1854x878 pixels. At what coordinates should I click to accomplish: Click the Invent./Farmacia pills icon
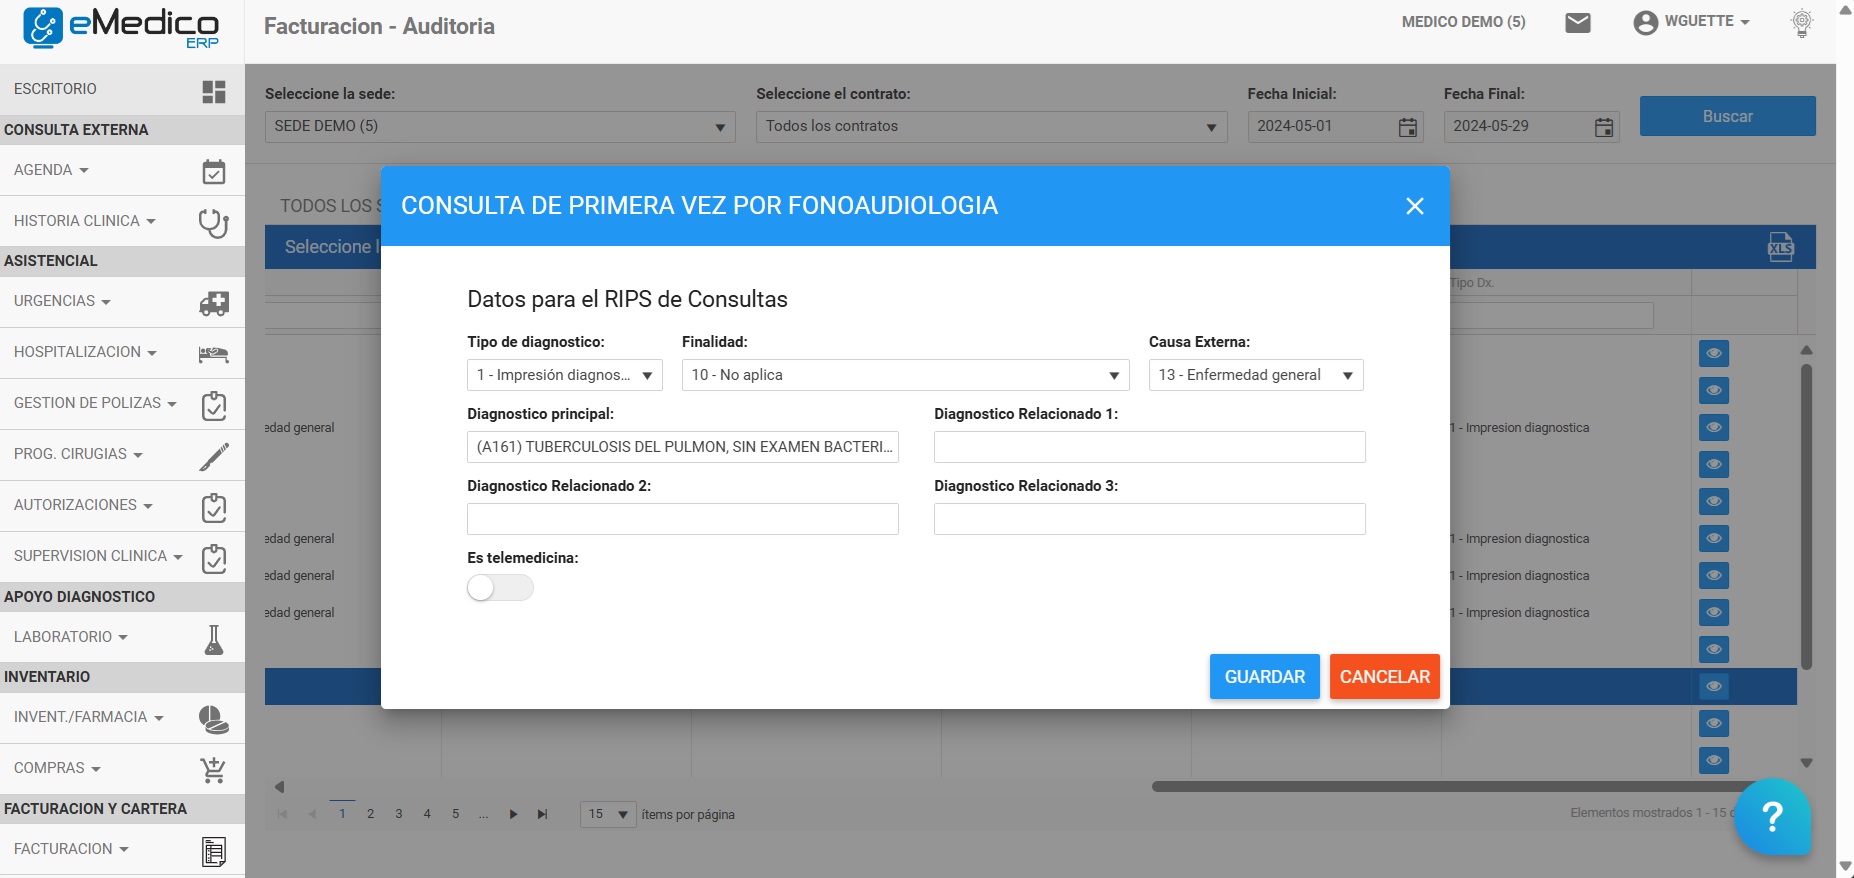(214, 719)
